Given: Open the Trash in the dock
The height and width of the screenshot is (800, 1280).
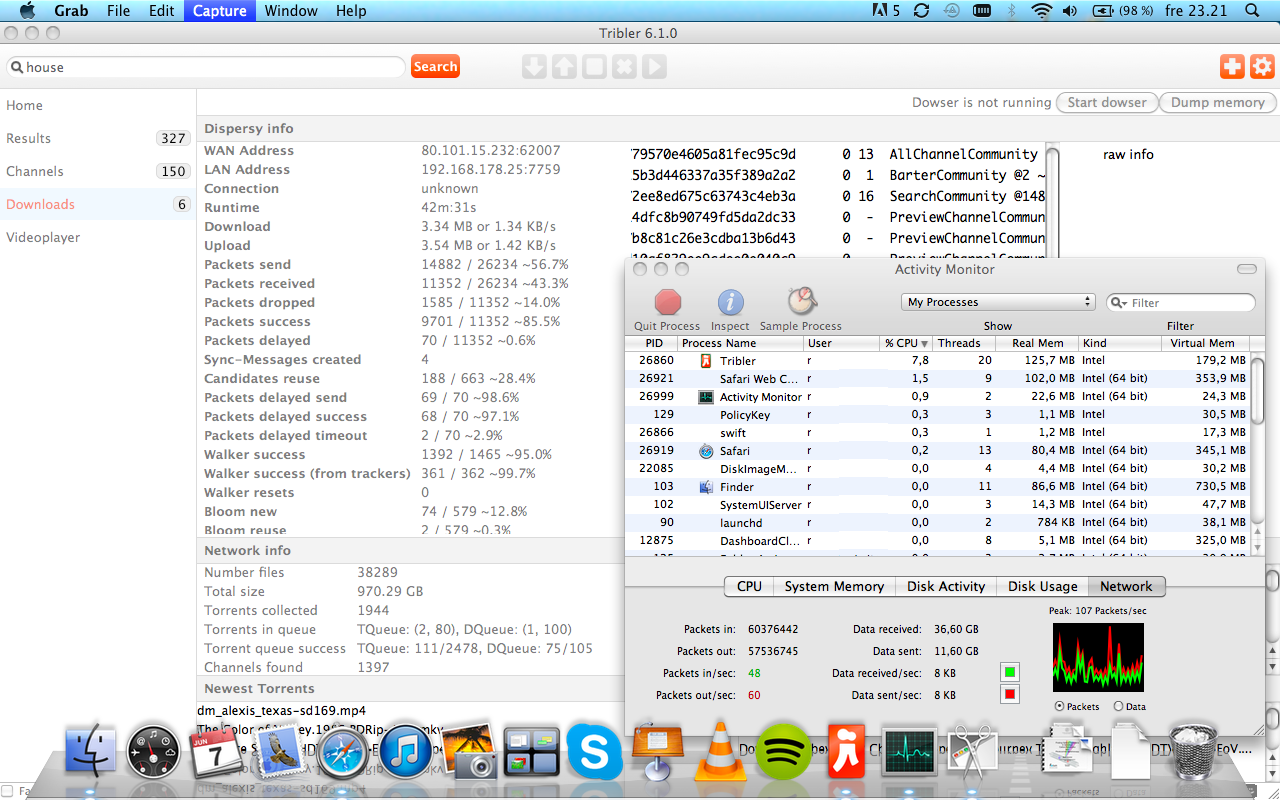Looking at the screenshot, I should tap(1192, 751).
